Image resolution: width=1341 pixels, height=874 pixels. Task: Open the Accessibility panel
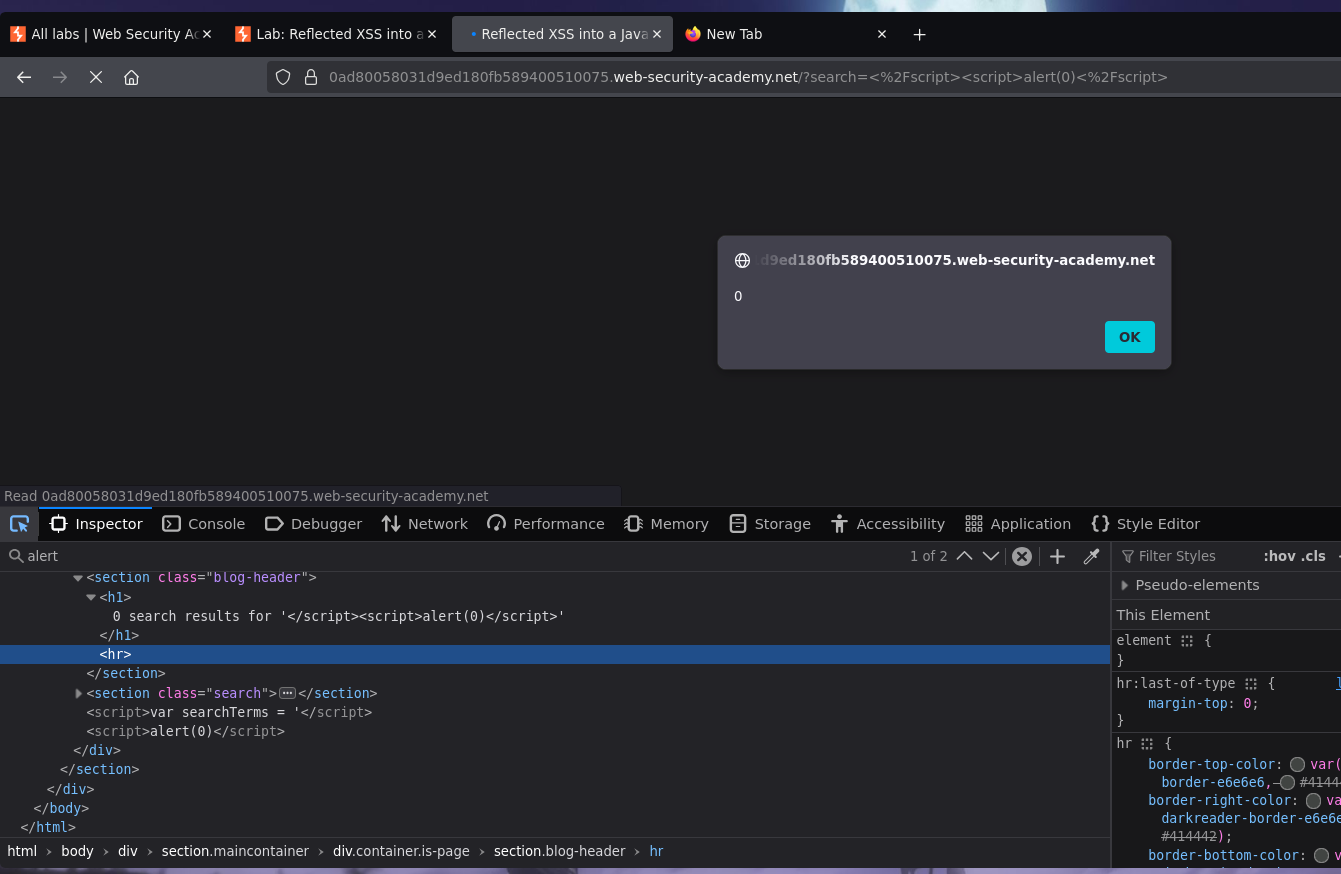[x=887, y=524]
